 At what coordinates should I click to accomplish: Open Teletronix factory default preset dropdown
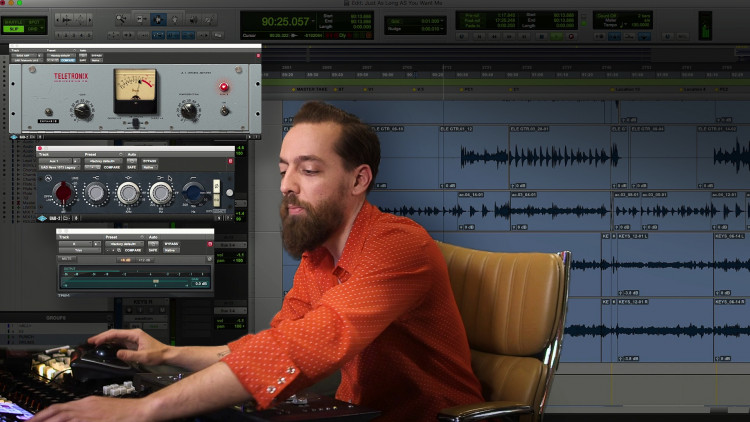(61, 56)
